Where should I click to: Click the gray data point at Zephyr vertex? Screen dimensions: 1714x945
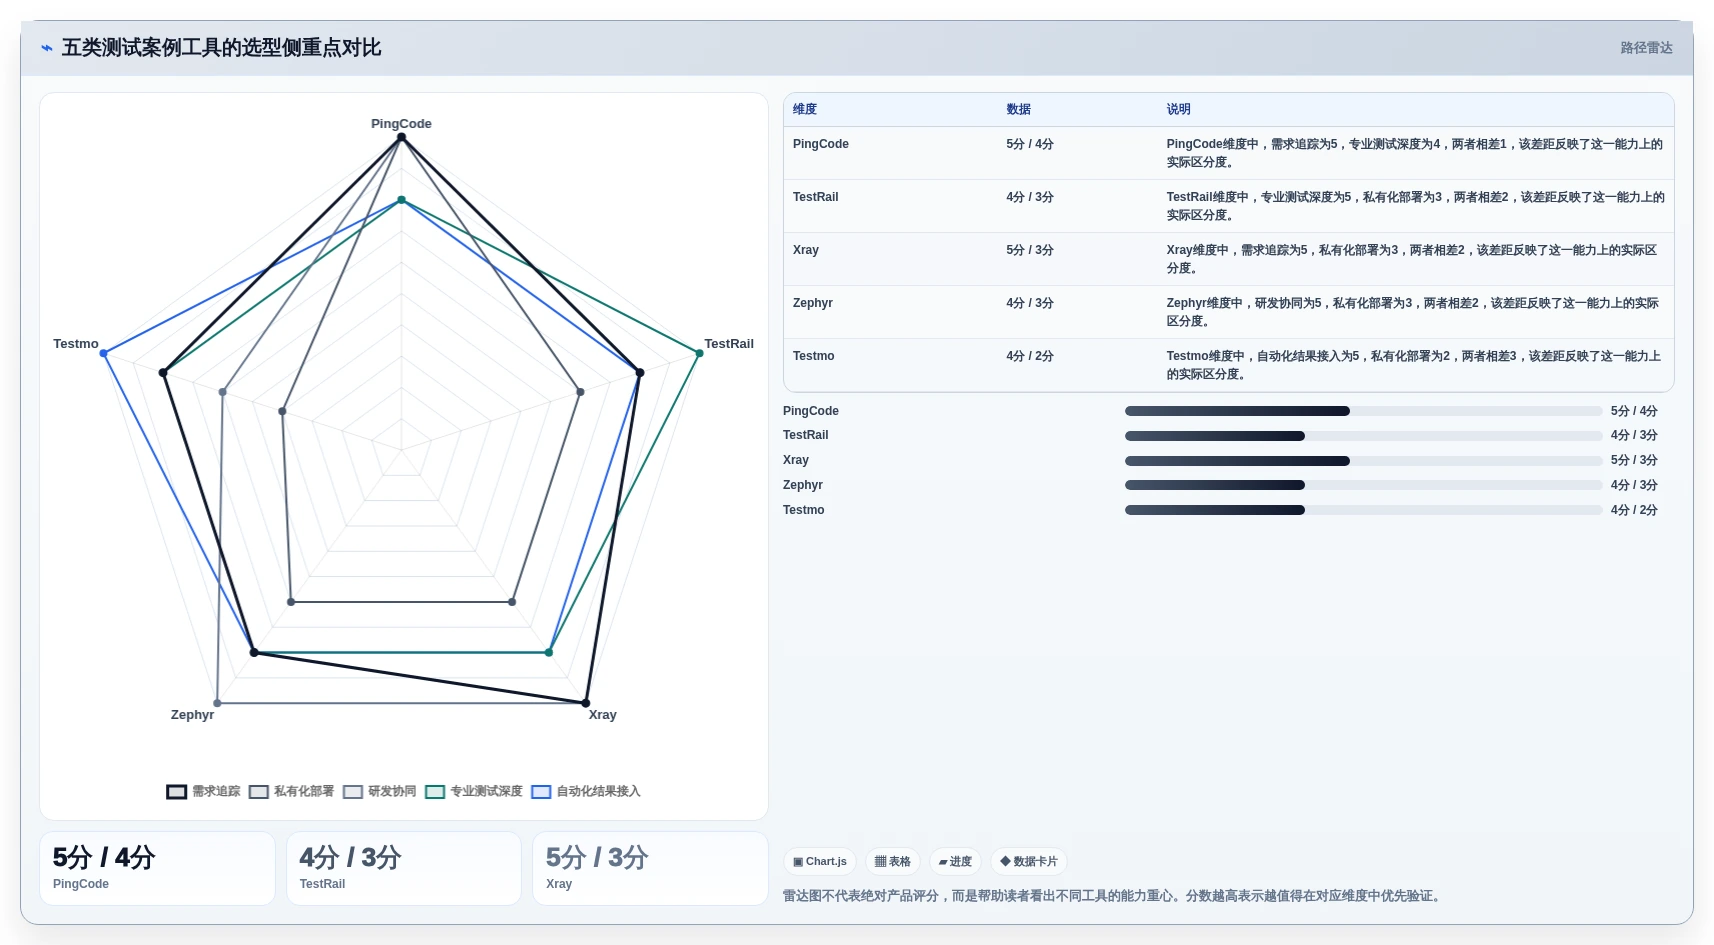coord(217,703)
